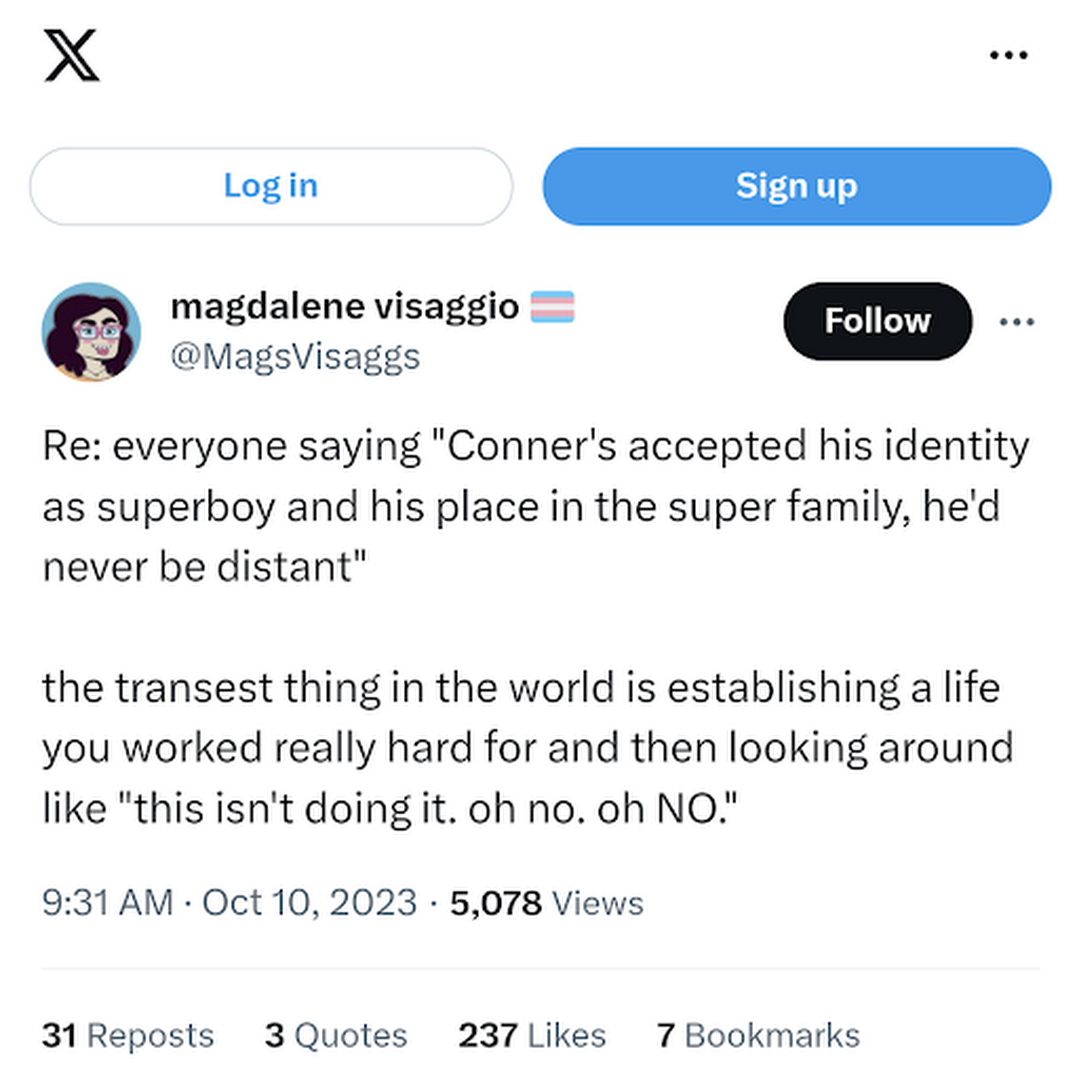
Task: Follow magdalene visaggio
Action: [877, 321]
